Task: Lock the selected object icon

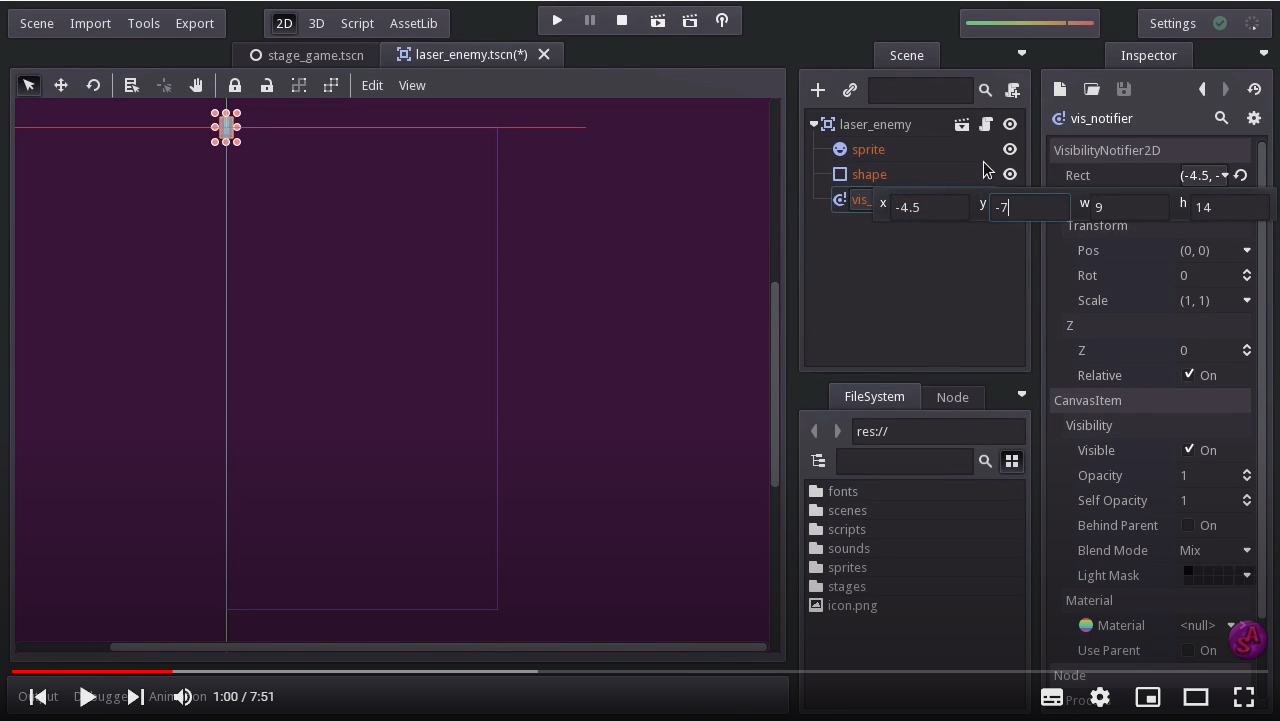Action: pyautogui.click(x=235, y=86)
